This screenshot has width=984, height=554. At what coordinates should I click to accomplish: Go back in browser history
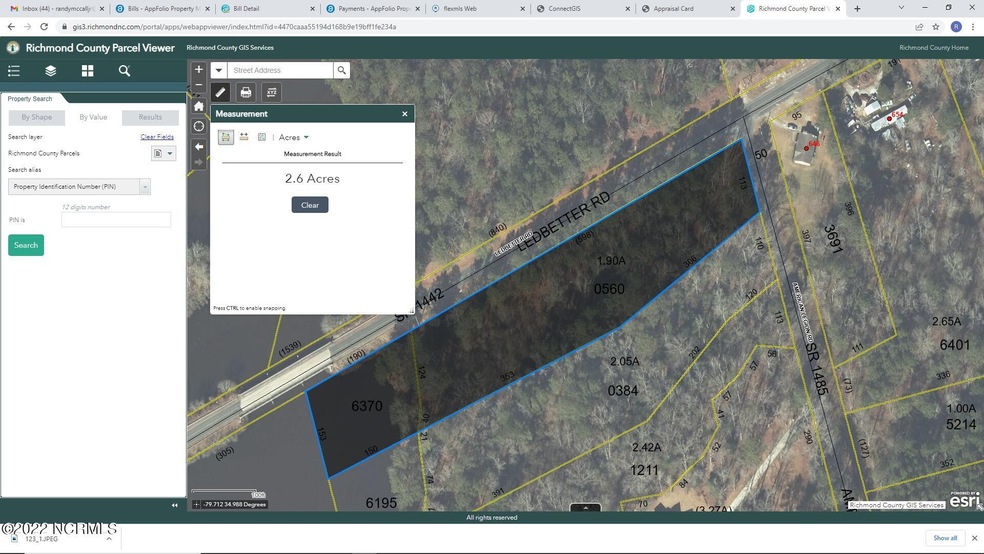(x=11, y=27)
